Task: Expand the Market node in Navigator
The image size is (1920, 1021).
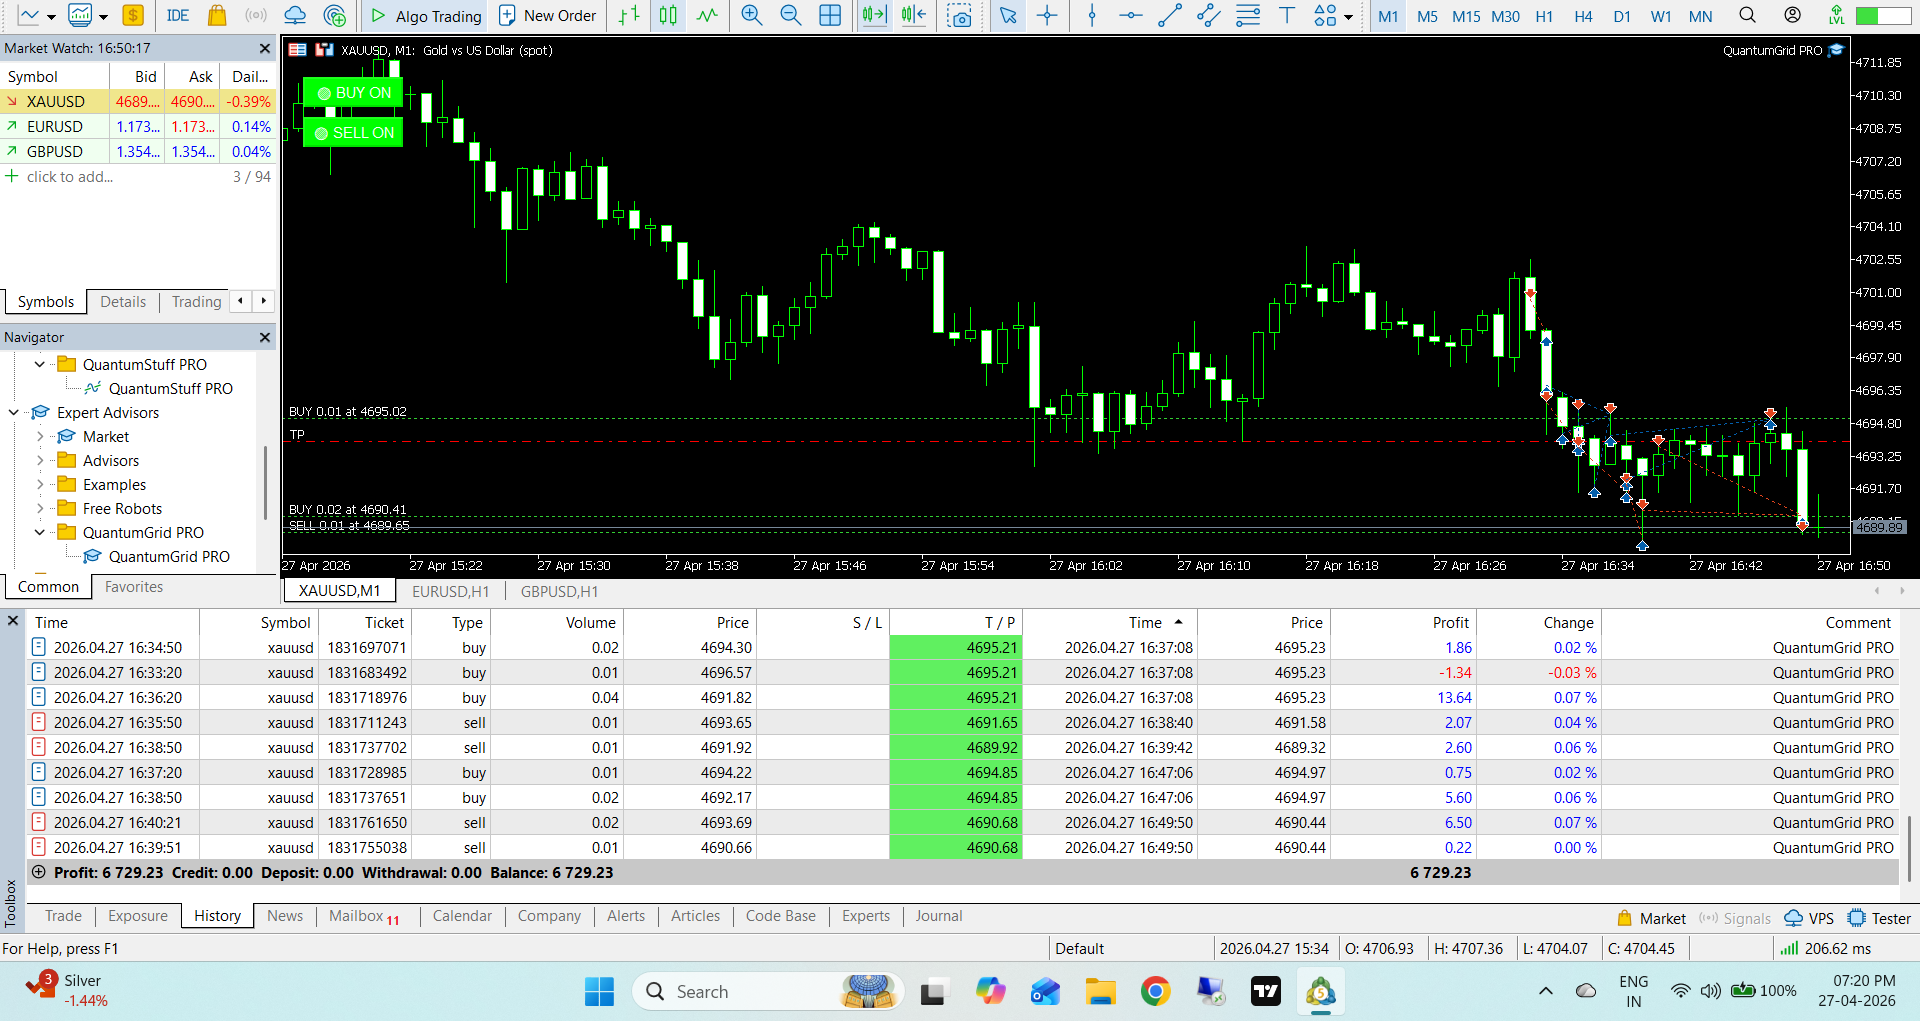Action: coord(40,436)
